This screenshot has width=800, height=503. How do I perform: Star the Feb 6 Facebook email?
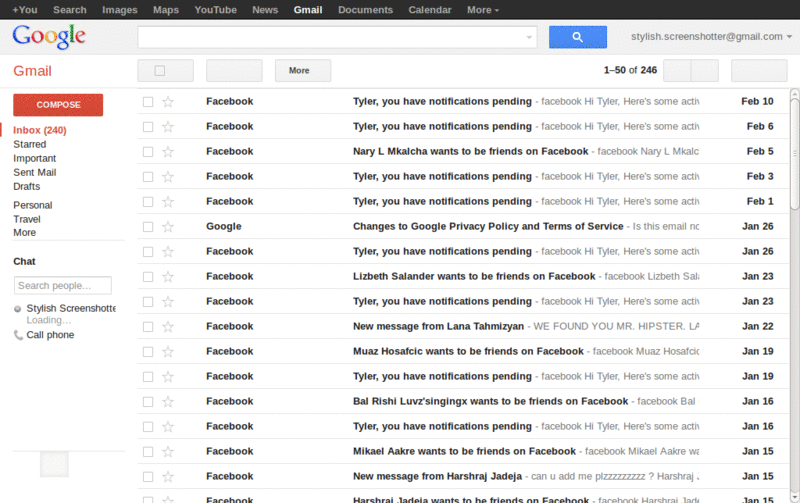[168, 127]
